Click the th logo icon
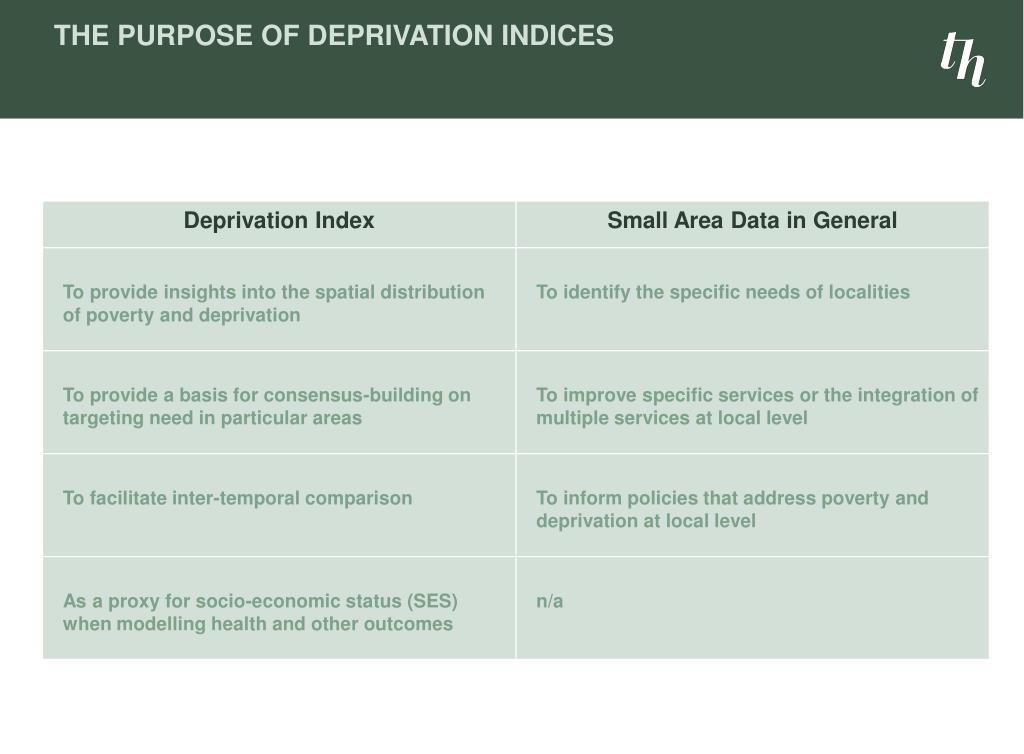Viewport: 1024px width, 754px height. tap(963, 59)
